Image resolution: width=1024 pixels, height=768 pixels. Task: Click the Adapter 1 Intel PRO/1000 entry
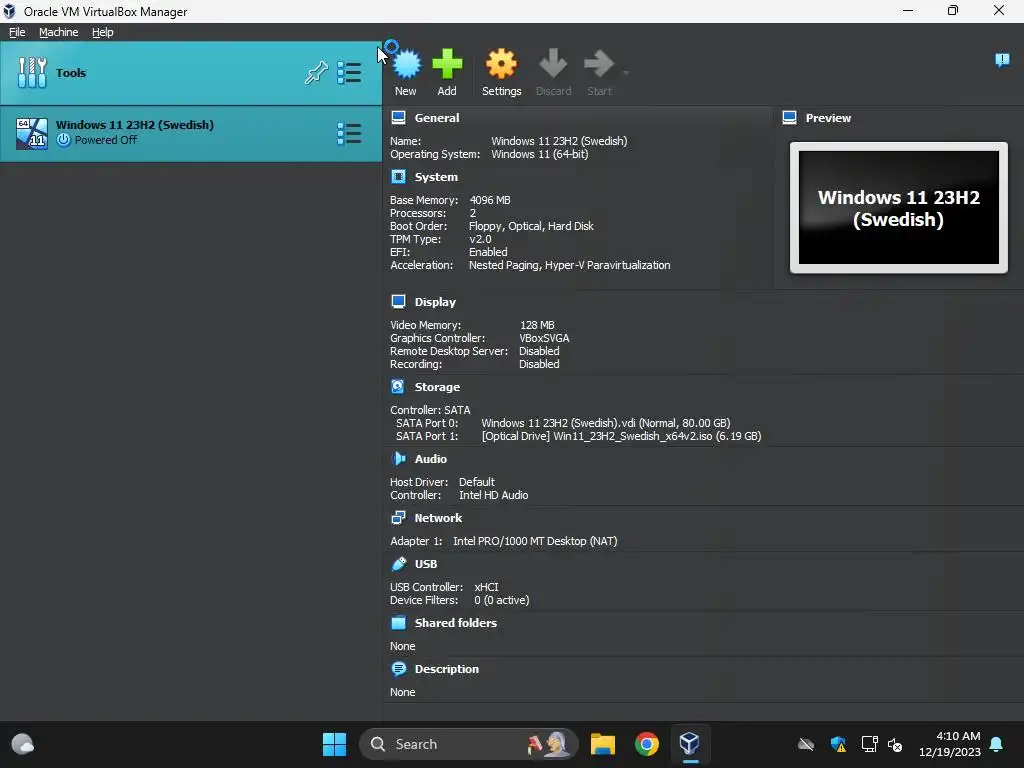535,541
